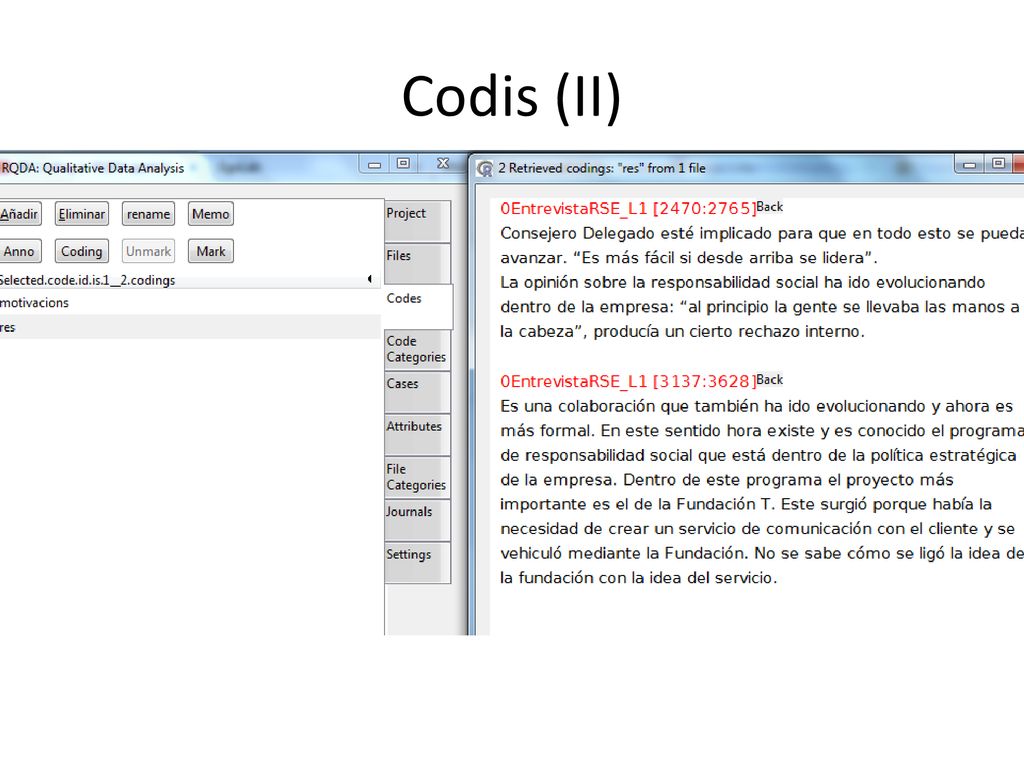Minimize the Retrieved codings window

pyautogui.click(x=970, y=164)
